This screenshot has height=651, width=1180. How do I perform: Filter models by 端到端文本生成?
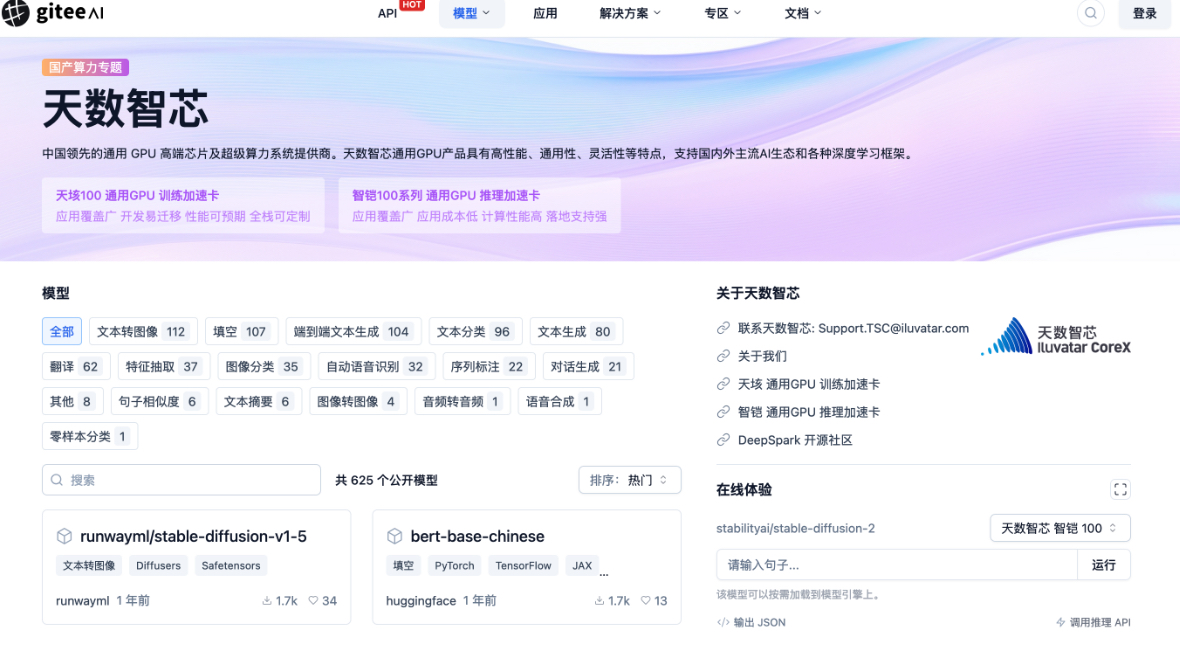353,332
